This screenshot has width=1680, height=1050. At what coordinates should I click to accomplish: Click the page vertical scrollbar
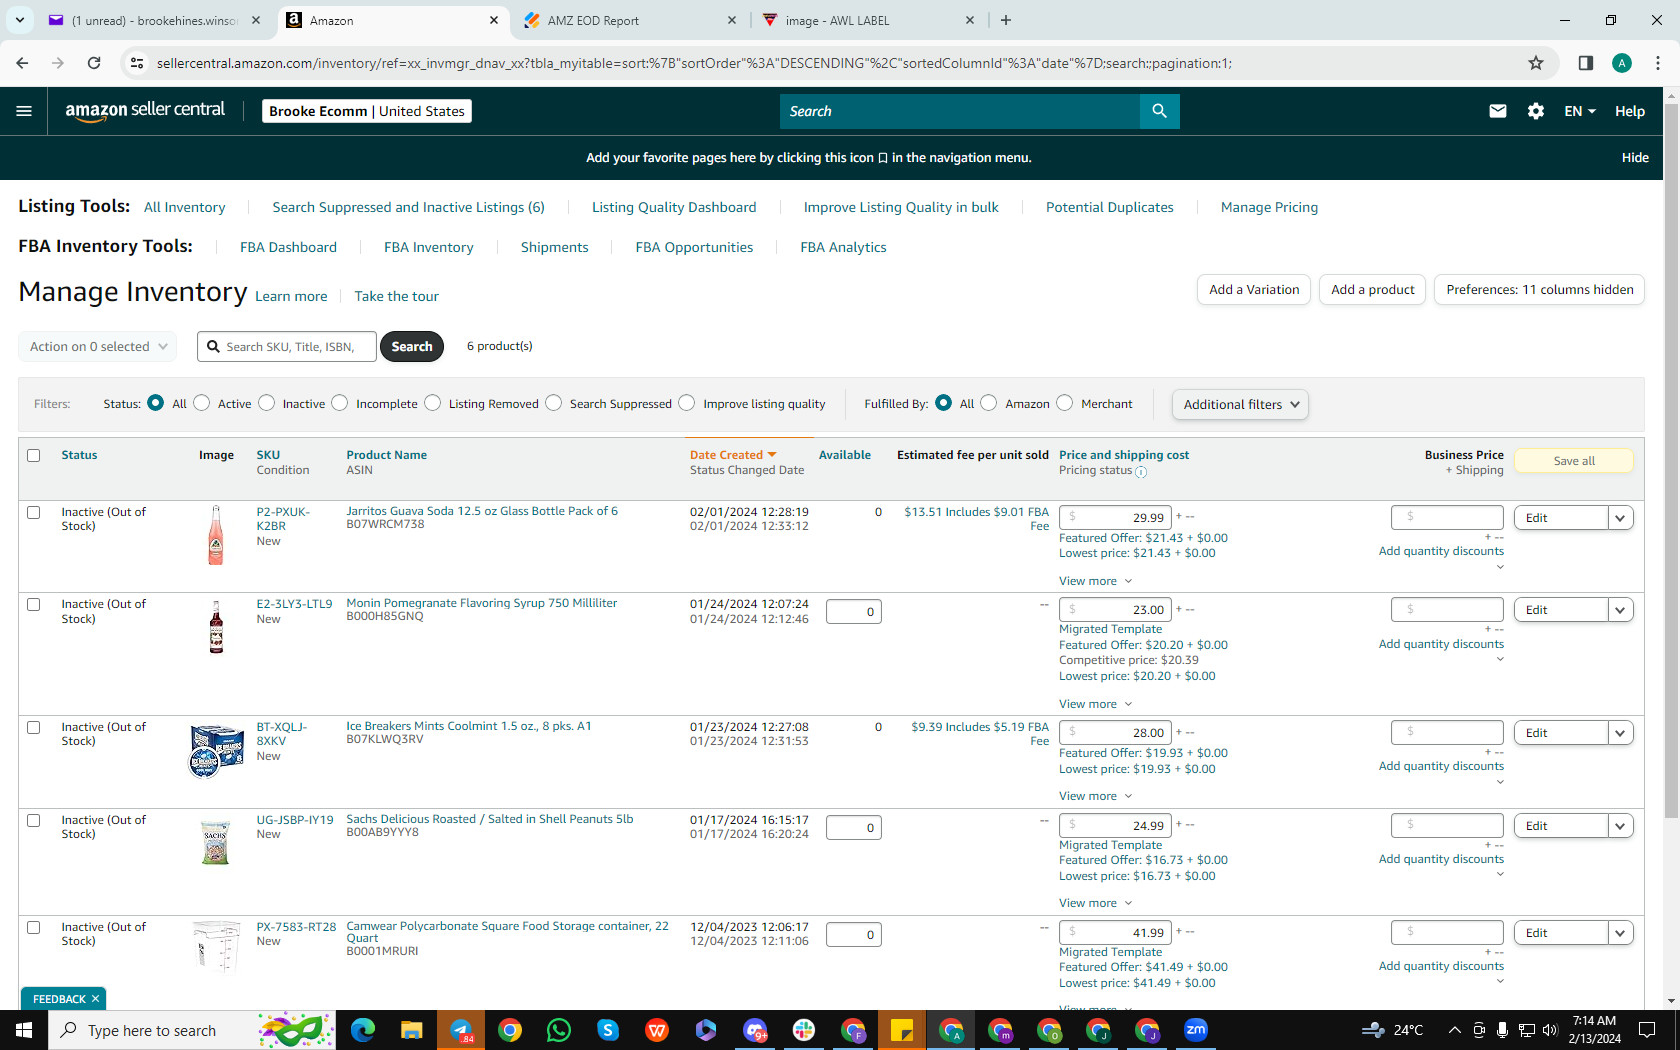(1671, 460)
